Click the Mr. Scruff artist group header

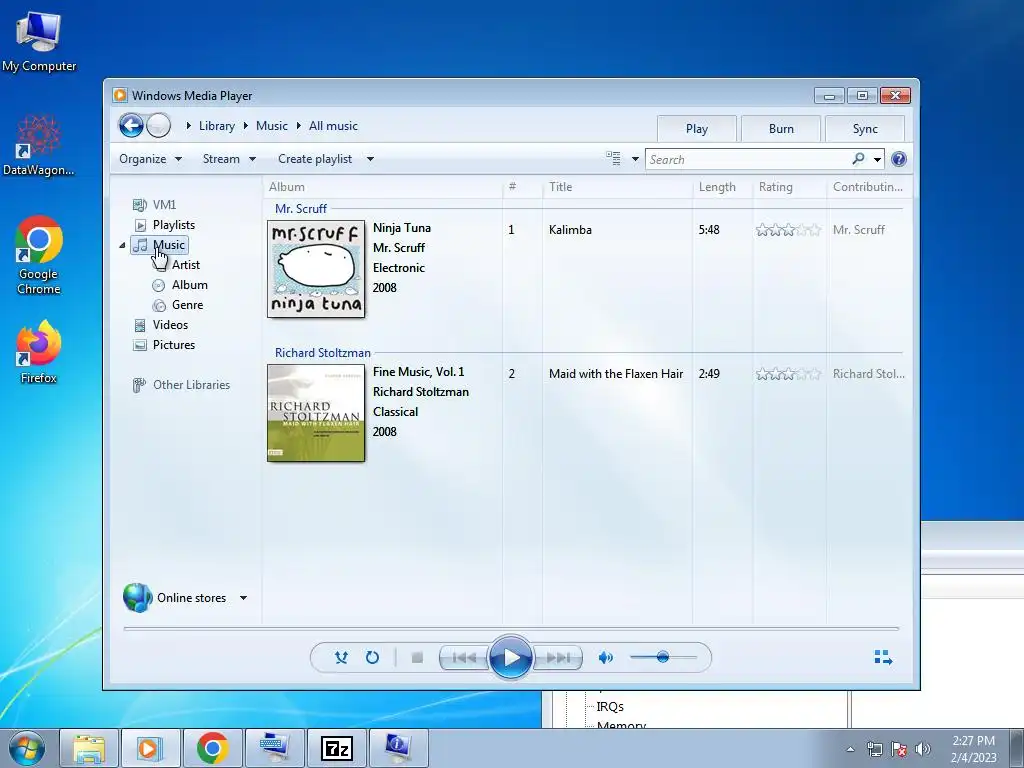300,208
